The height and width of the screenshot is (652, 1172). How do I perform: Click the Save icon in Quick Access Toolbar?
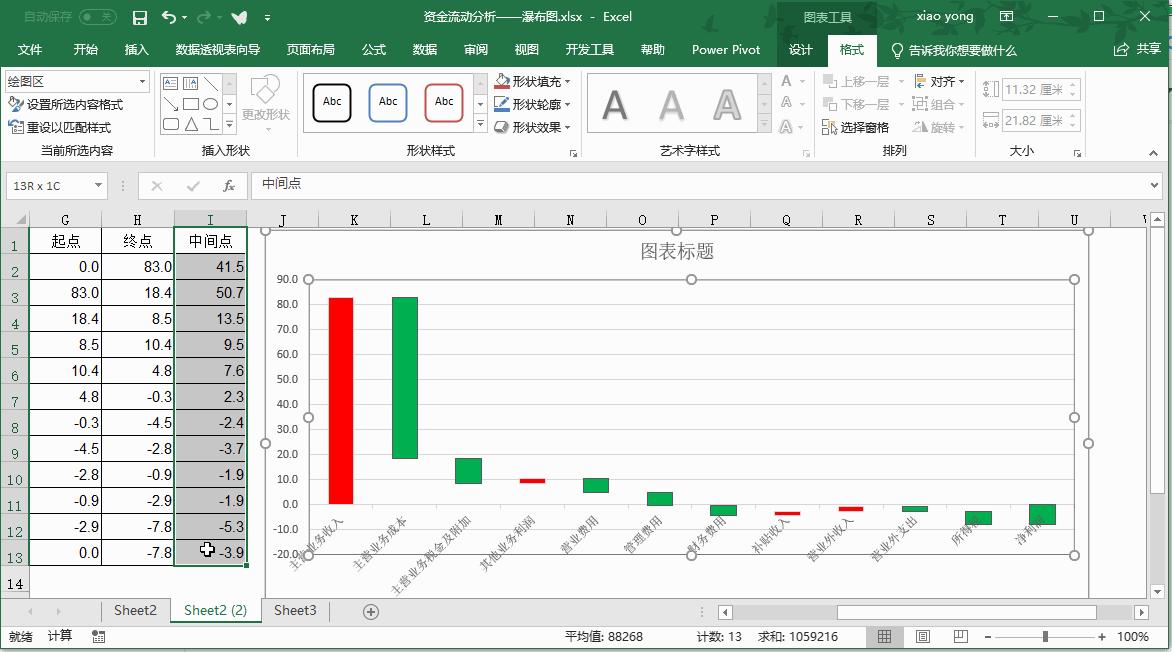pos(140,17)
